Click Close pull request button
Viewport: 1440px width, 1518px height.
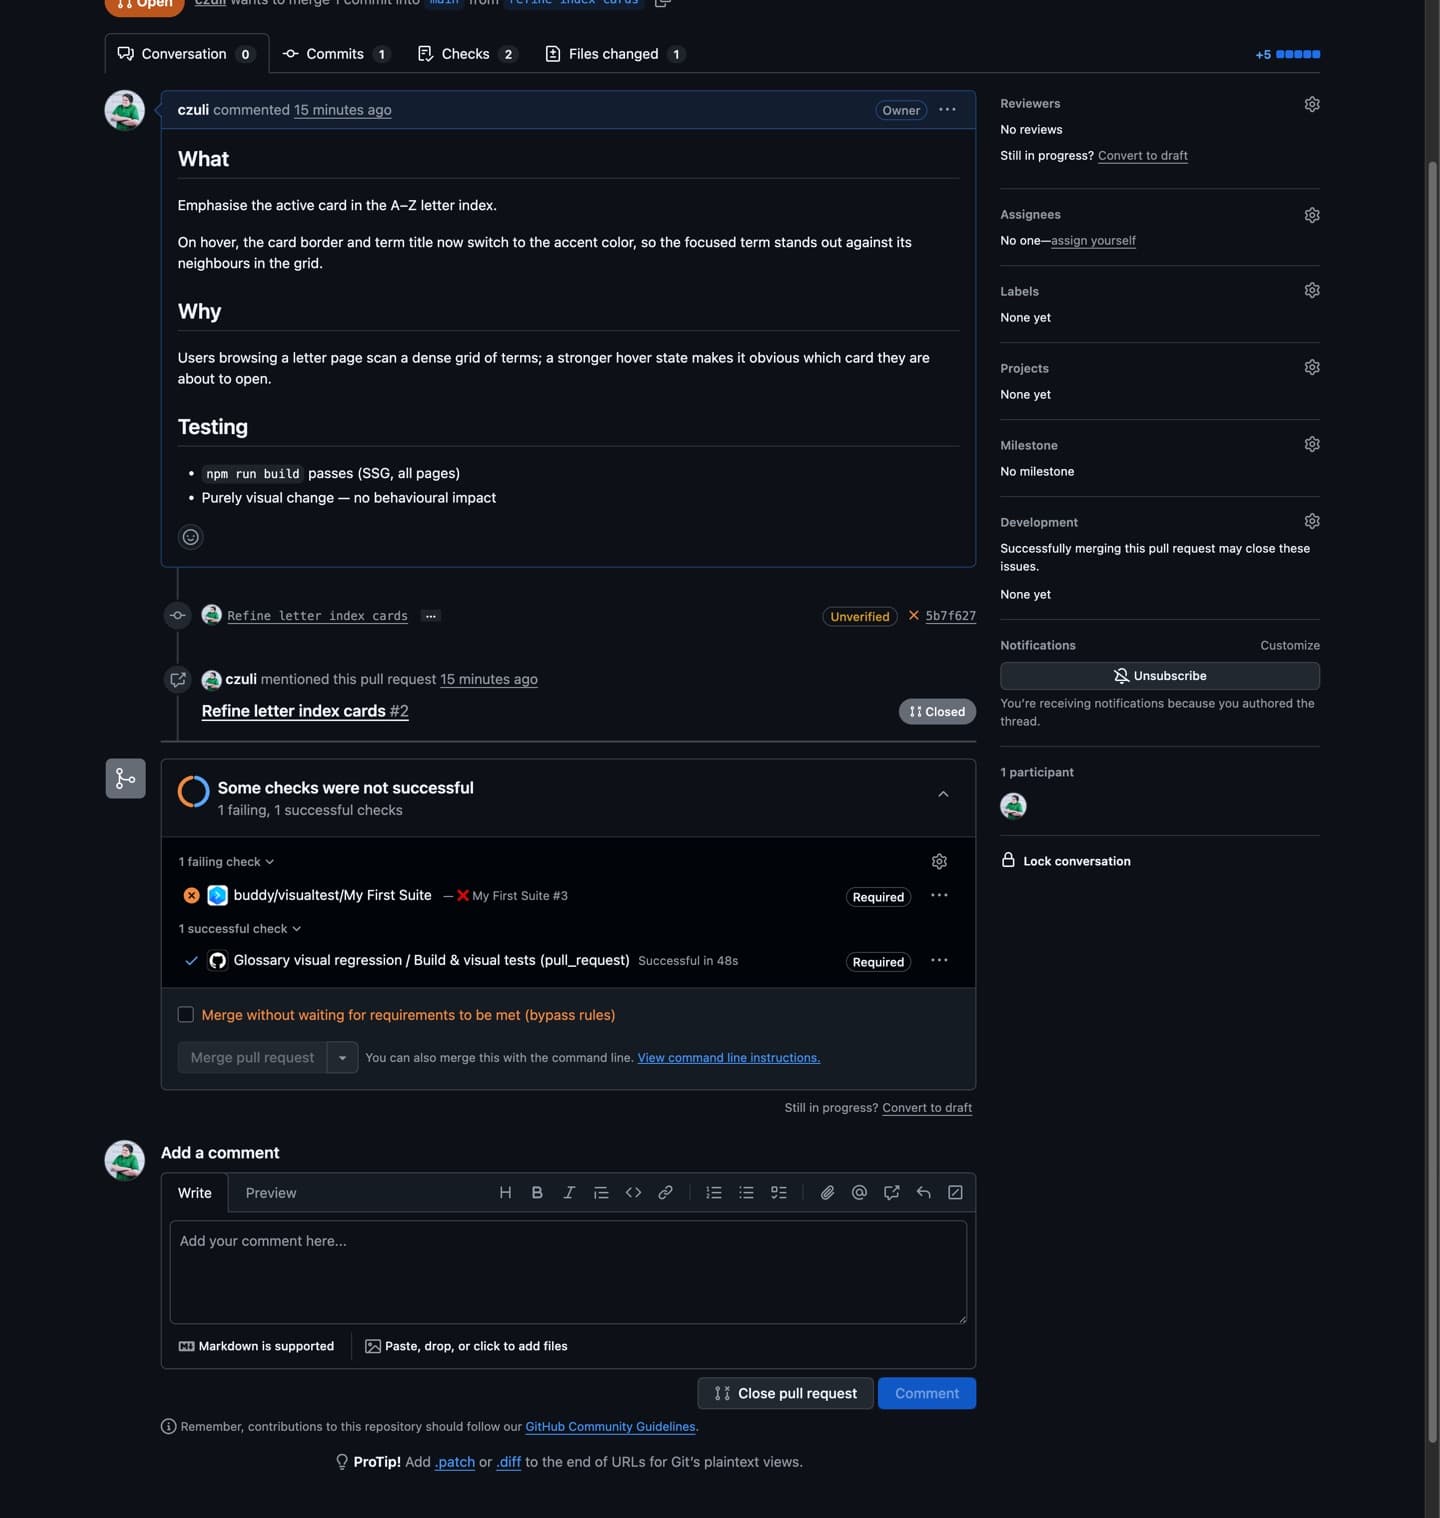[x=785, y=1393]
